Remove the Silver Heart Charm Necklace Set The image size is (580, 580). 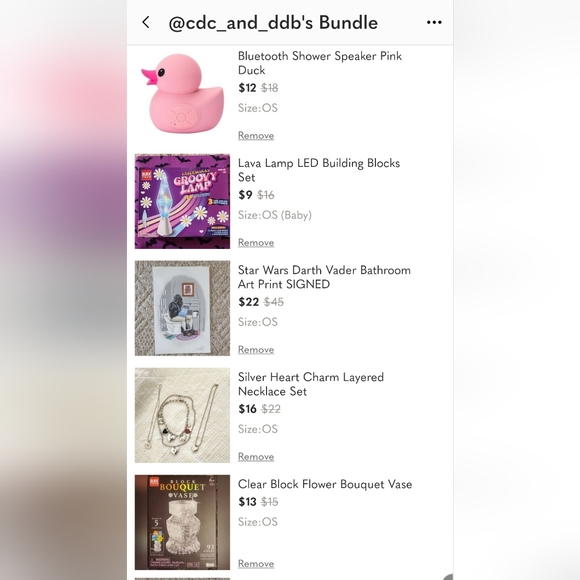(x=256, y=456)
